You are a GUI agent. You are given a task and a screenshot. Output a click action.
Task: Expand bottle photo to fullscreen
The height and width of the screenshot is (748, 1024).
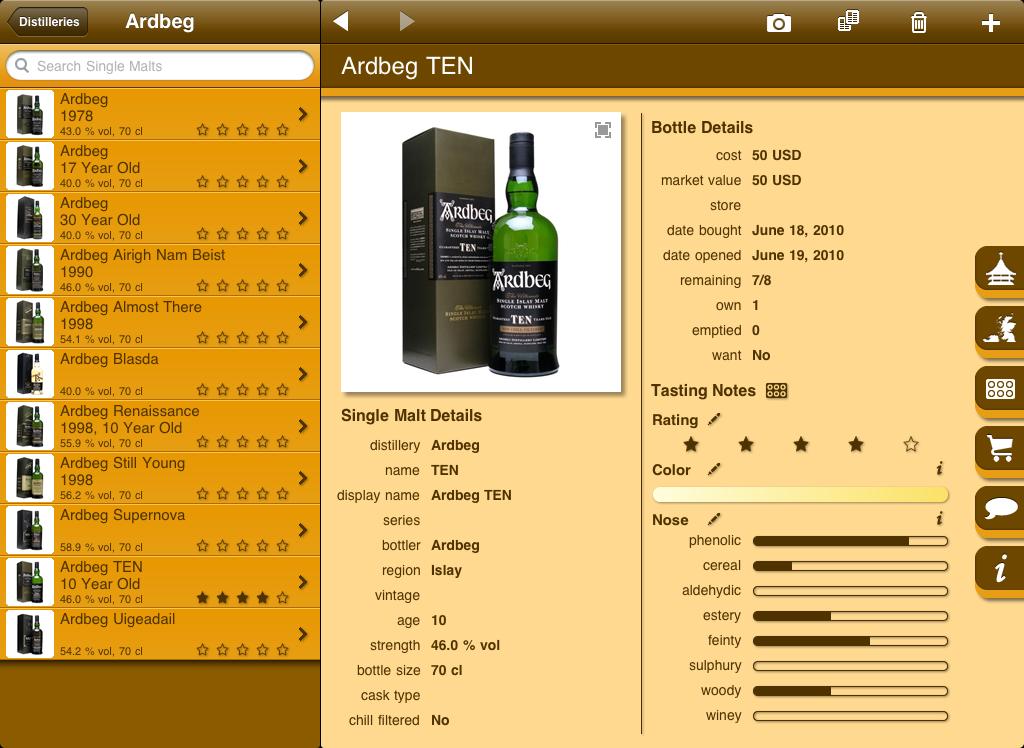(x=603, y=130)
